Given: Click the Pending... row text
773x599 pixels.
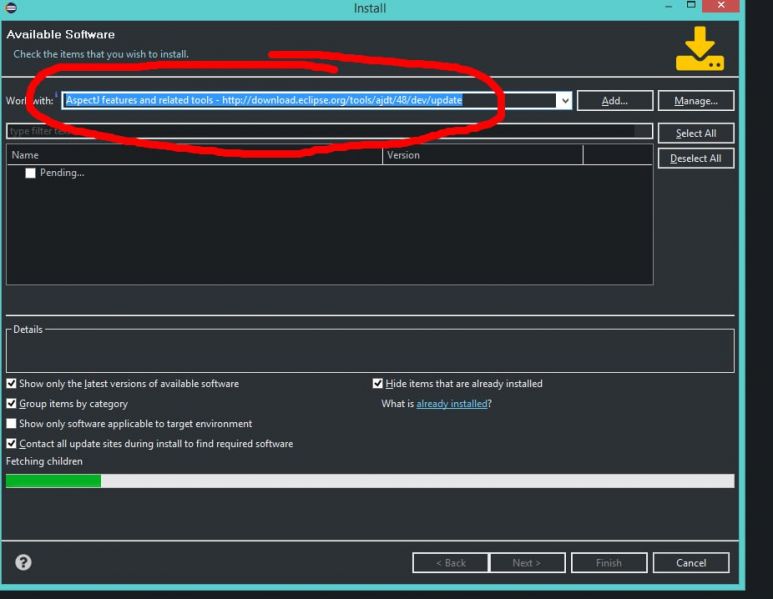Looking at the screenshot, I should [x=62, y=173].
